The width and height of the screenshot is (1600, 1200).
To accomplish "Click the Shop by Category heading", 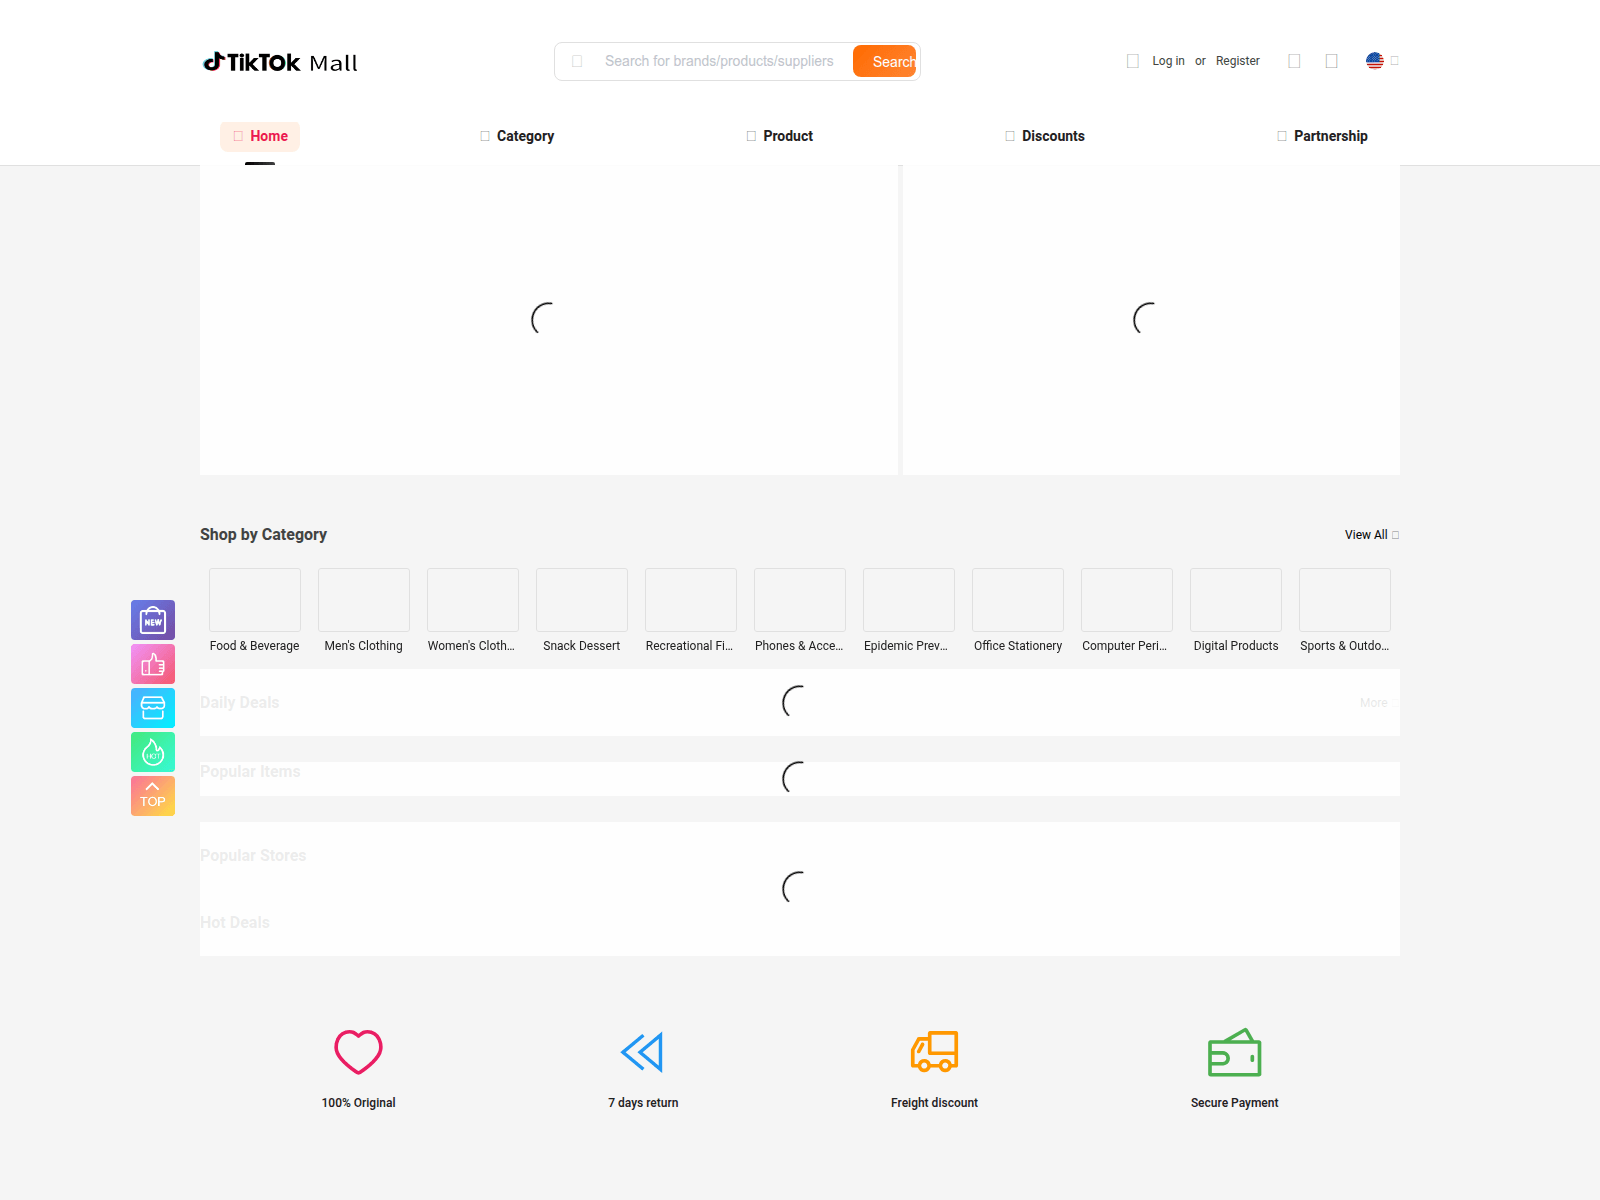I will 263,534.
